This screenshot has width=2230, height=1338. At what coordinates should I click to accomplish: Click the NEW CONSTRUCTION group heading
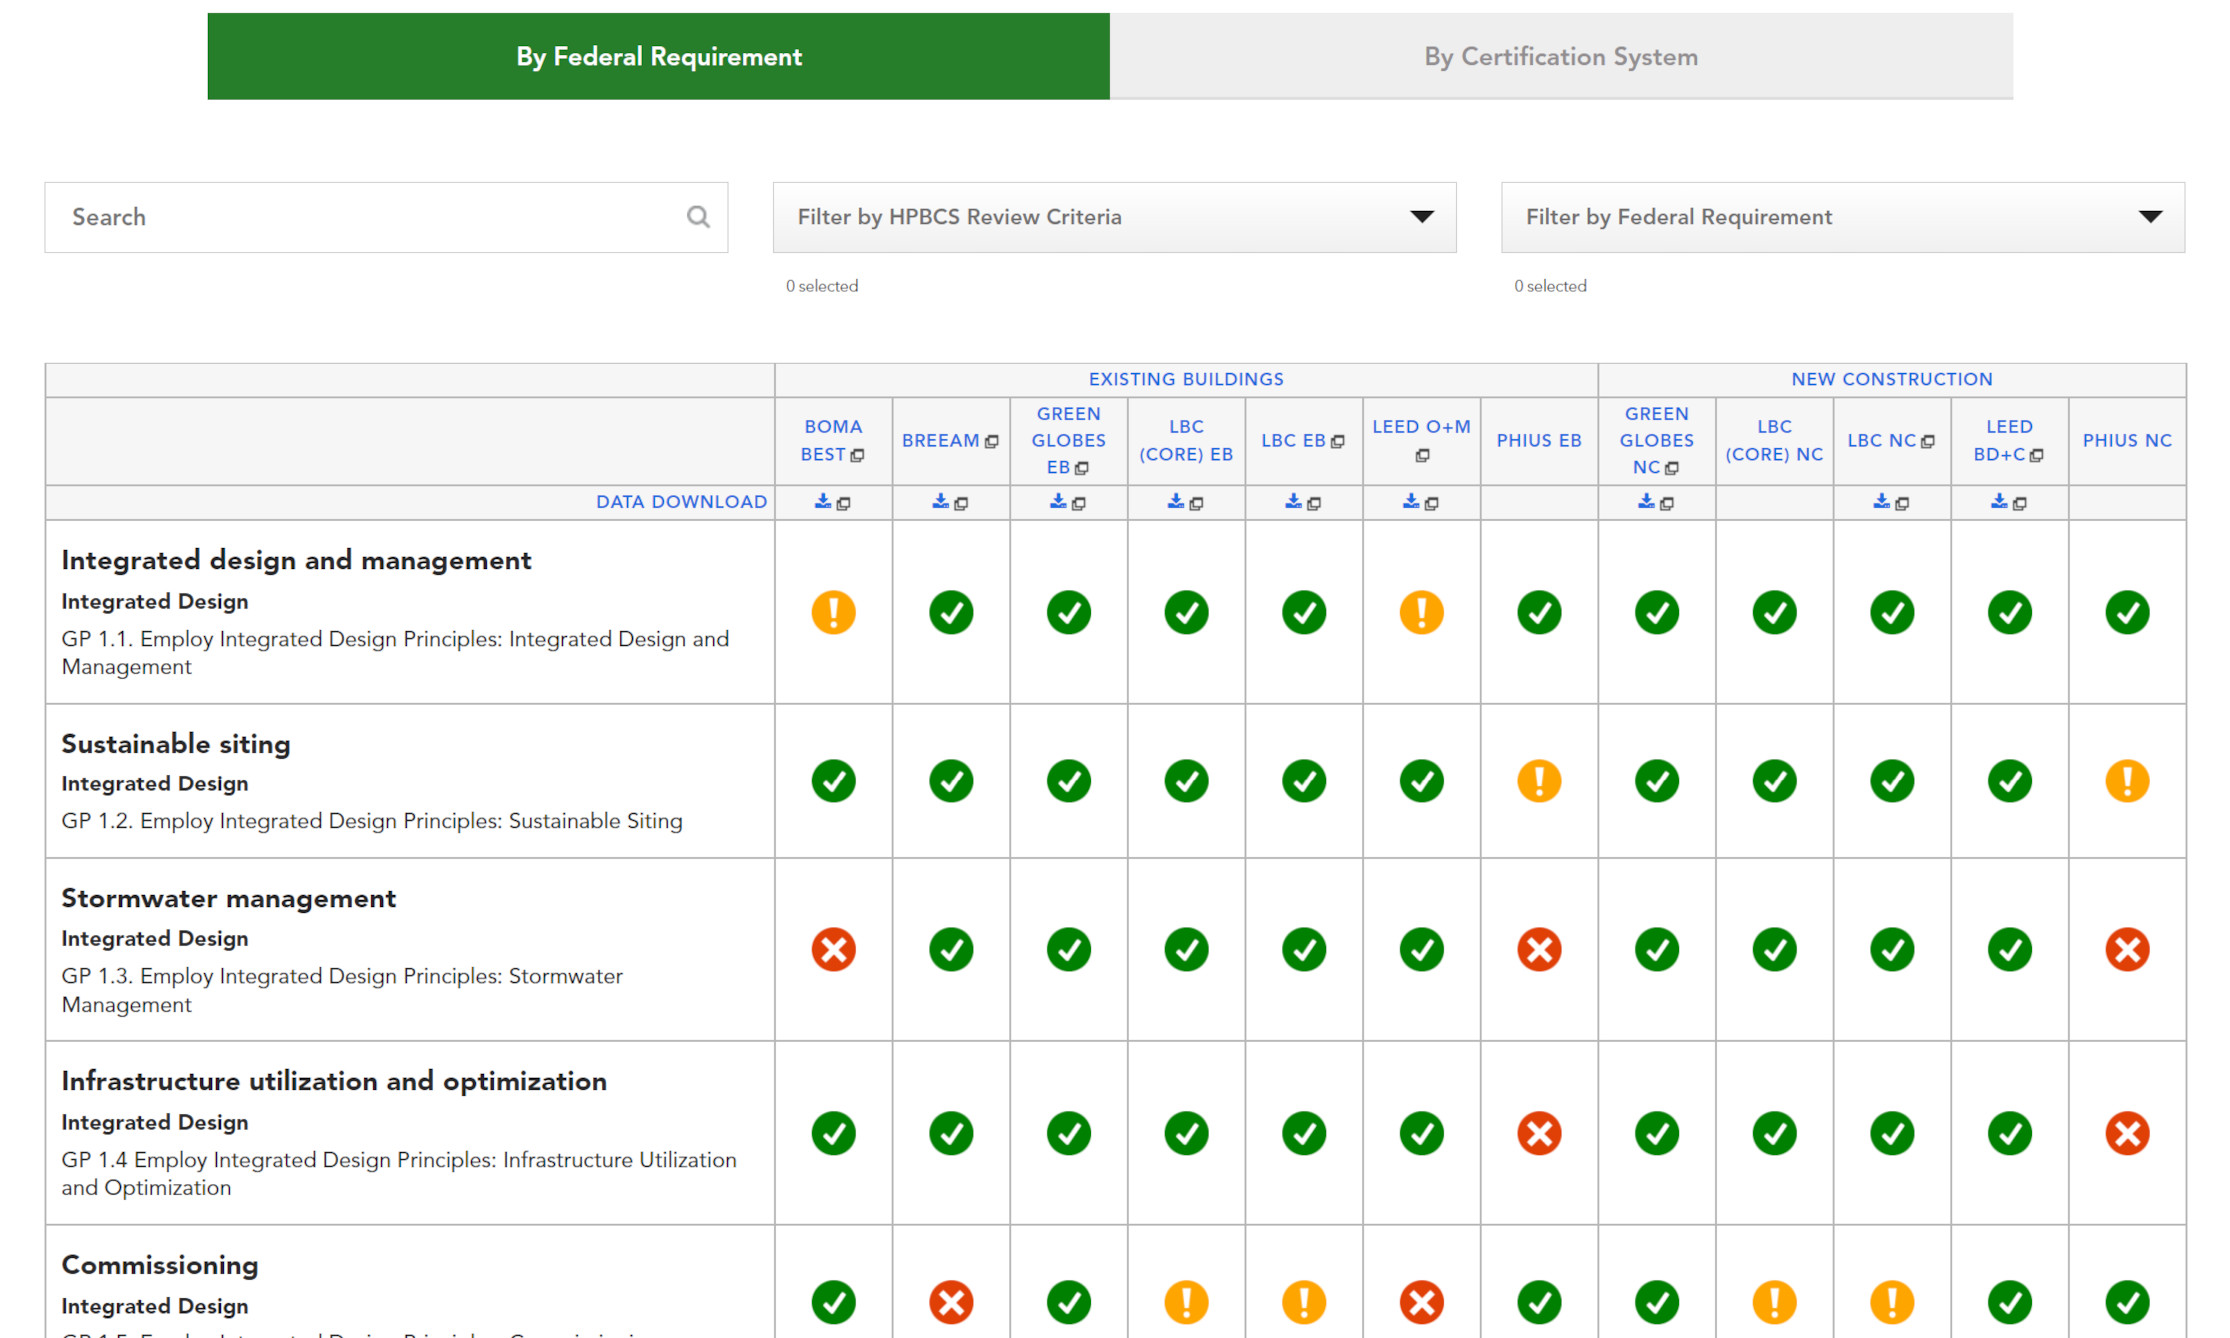point(1892,379)
